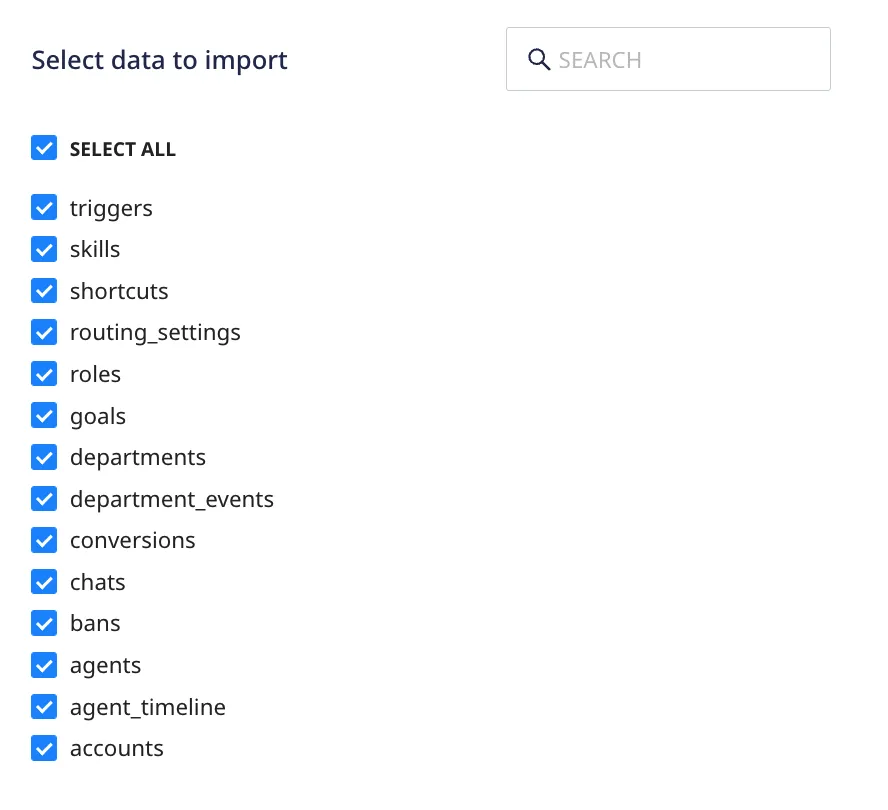Uncheck the skills checkbox
This screenshot has width=888, height=810.
[x=44, y=249]
